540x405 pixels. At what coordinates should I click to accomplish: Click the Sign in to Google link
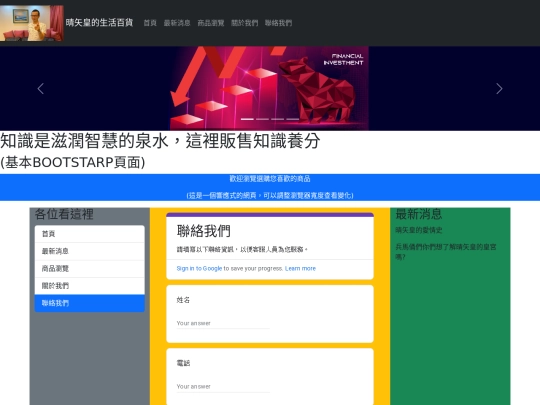(199, 268)
